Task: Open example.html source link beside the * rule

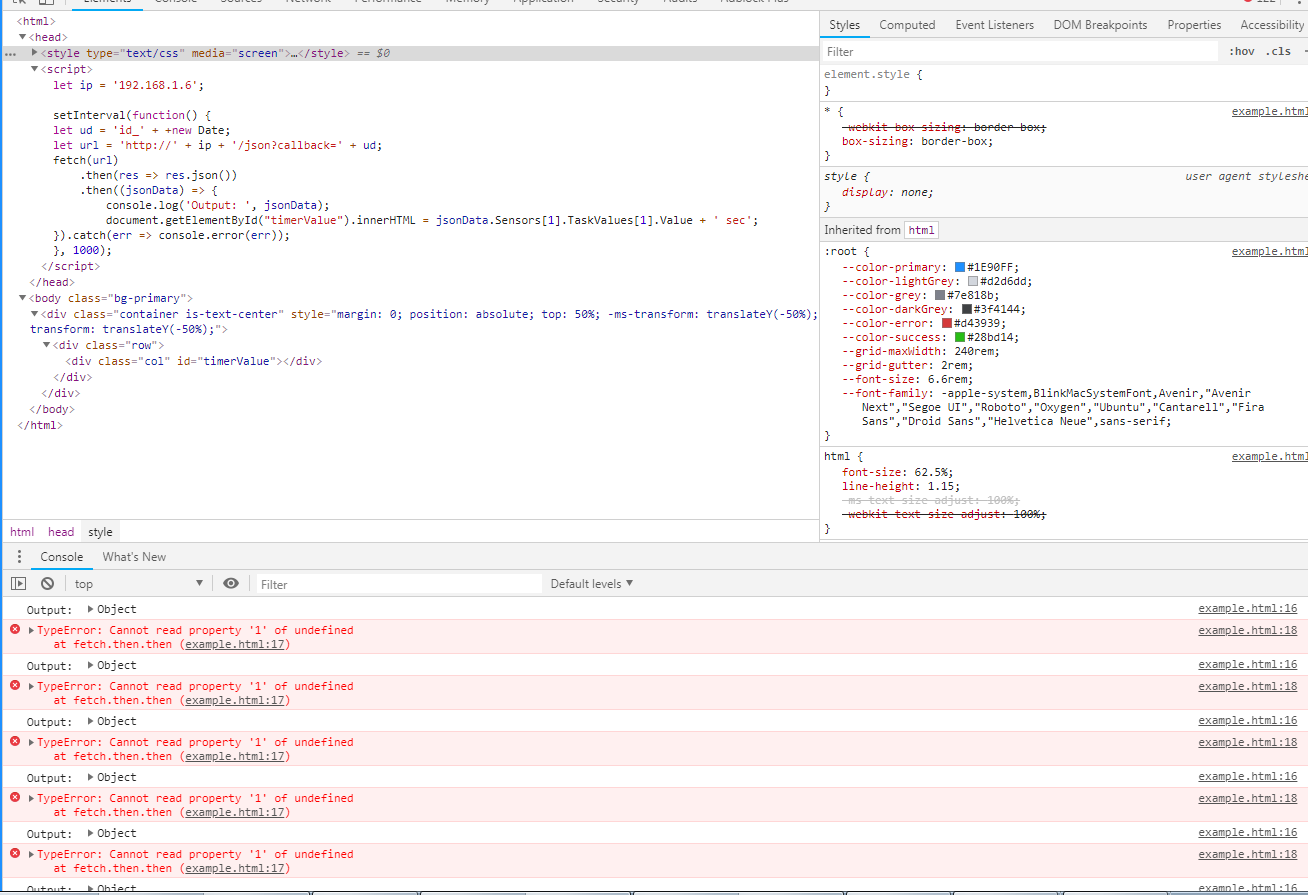Action: 1270,112
